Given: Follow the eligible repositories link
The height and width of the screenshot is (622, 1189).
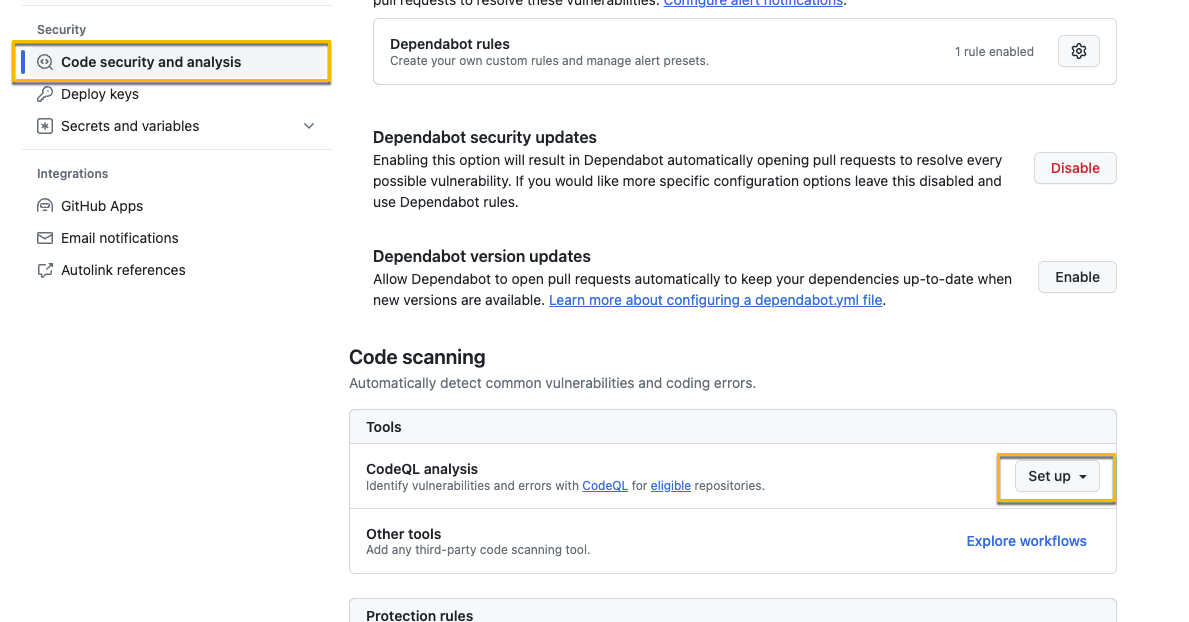Looking at the screenshot, I should (x=670, y=486).
